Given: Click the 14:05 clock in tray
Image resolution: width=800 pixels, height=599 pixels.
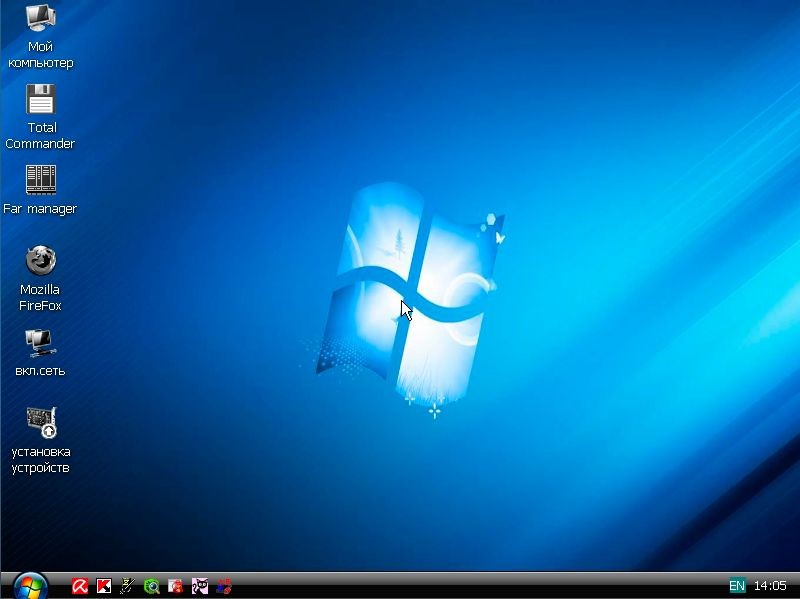Looking at the screenshot, I should 770,585.
